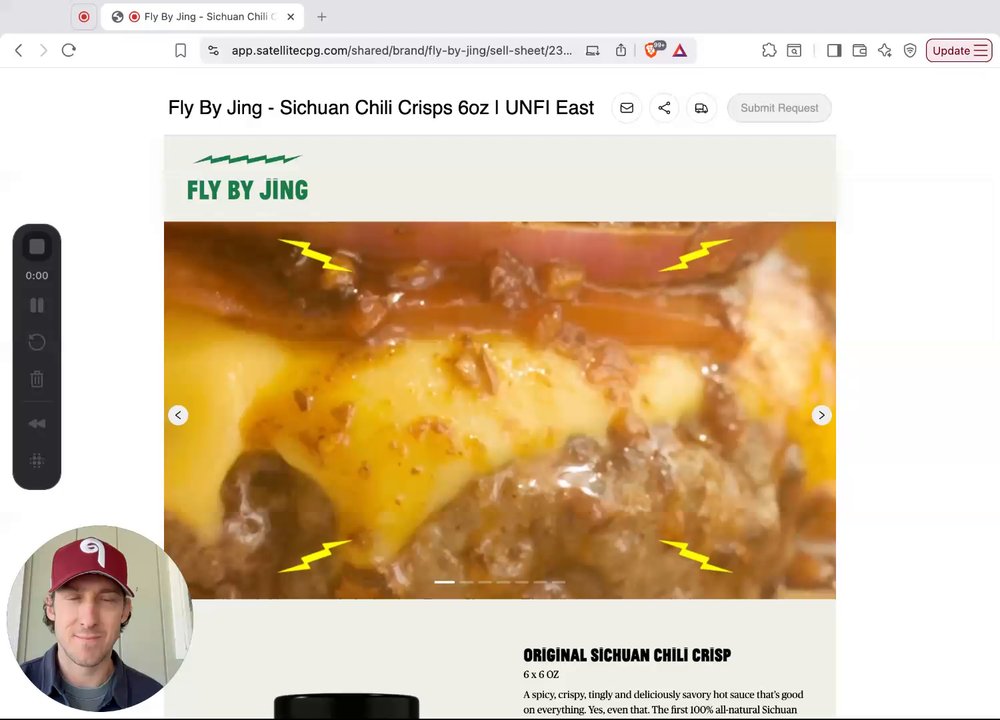1000x720 pixels.
Task: Pause the screen recording
Action: (x=37, y=305)
